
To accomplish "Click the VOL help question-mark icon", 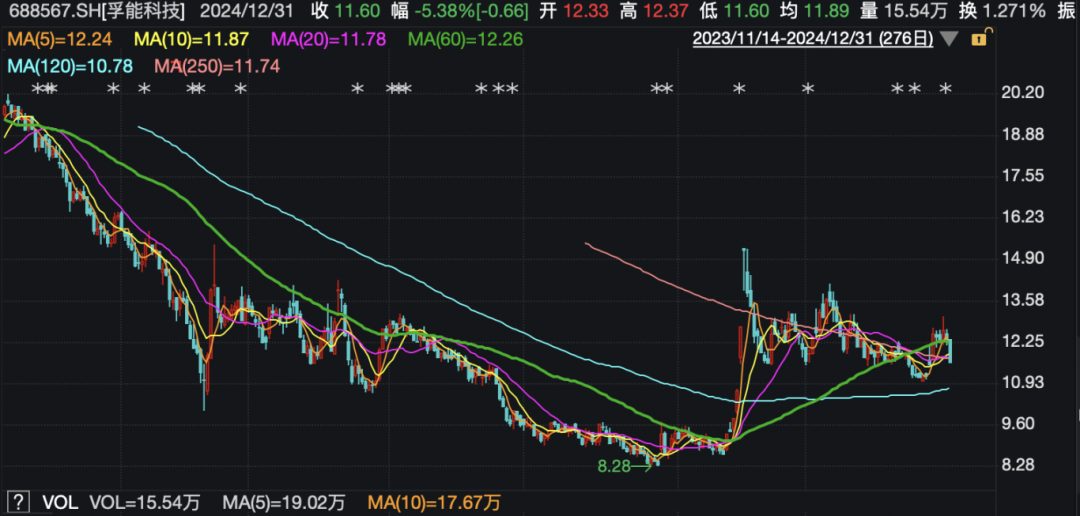I will point(17,501).
